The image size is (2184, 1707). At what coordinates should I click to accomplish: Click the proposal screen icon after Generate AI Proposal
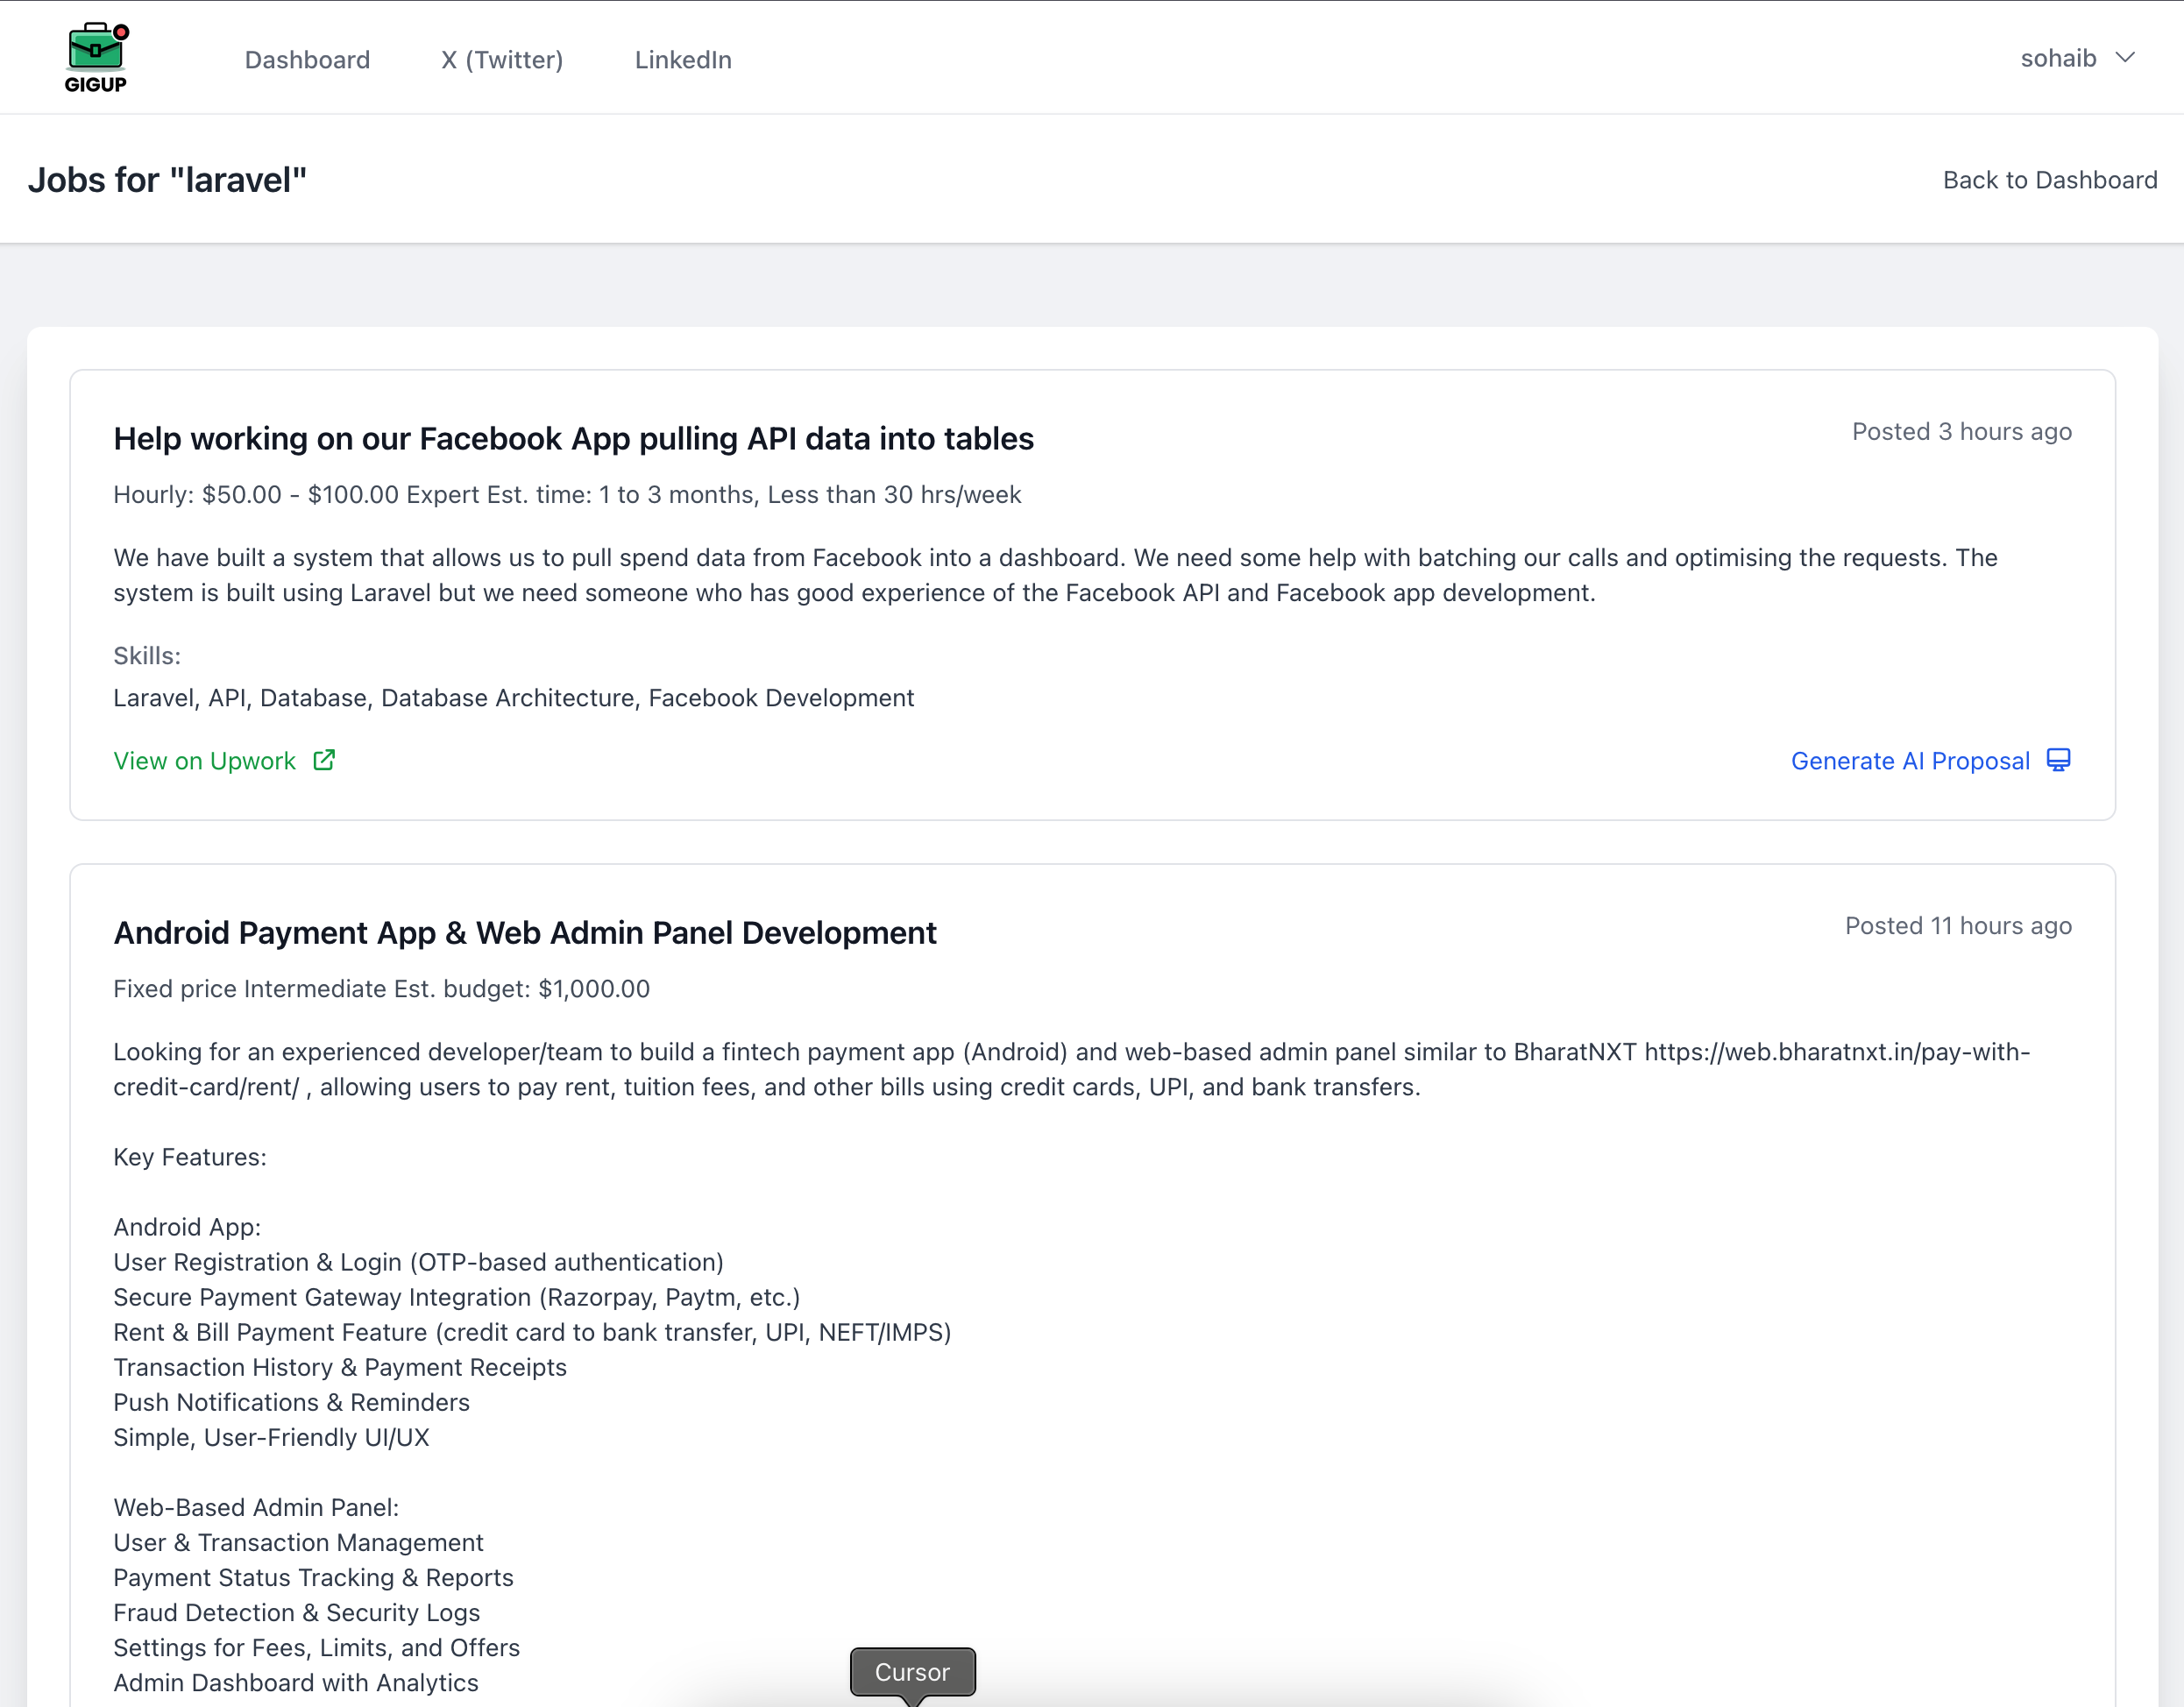click(x=2058, y=760)
